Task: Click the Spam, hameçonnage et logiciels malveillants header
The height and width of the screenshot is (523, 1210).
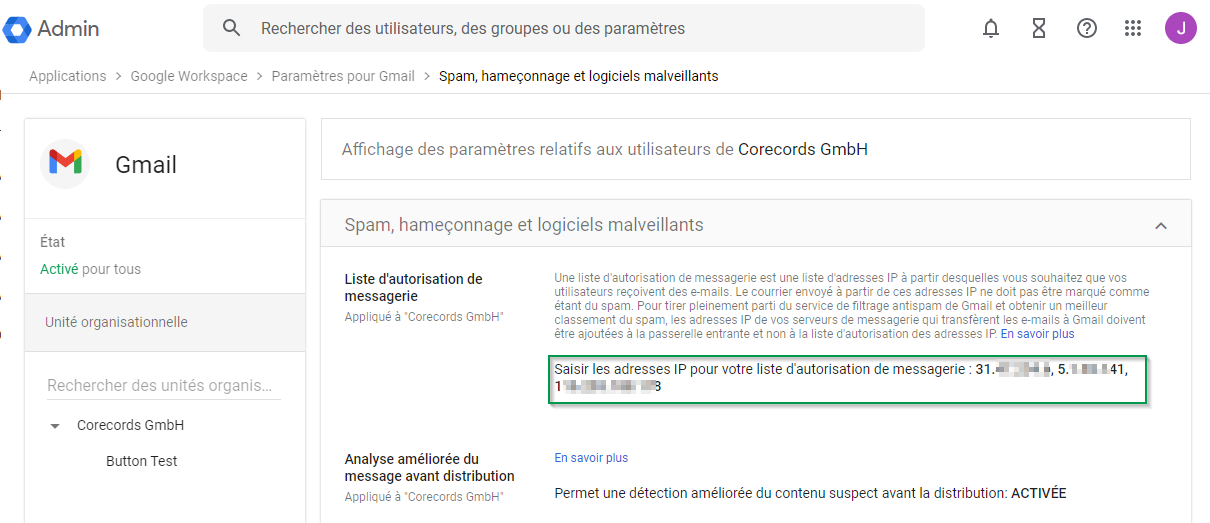Action: (x=523, y=225)
